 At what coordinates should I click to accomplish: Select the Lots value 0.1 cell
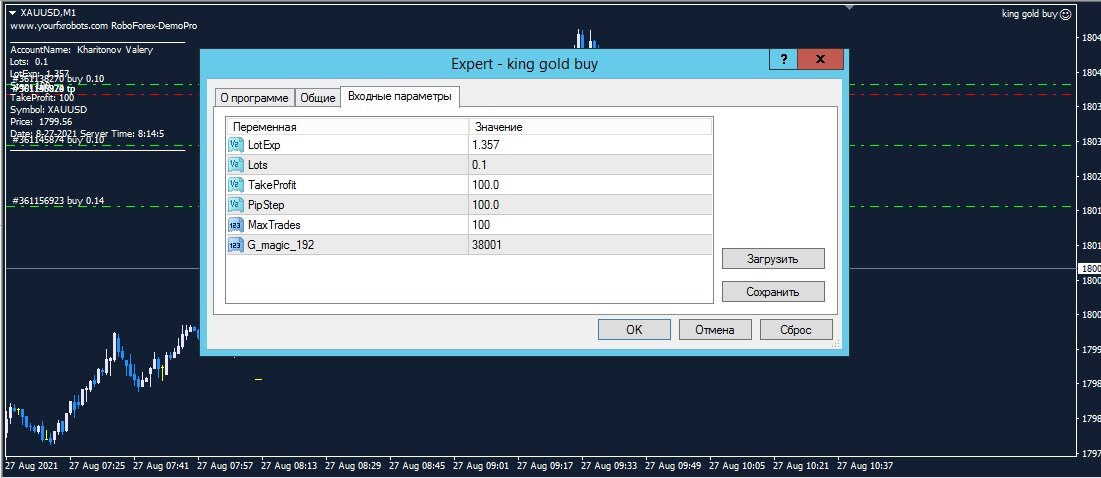[591, 165]
